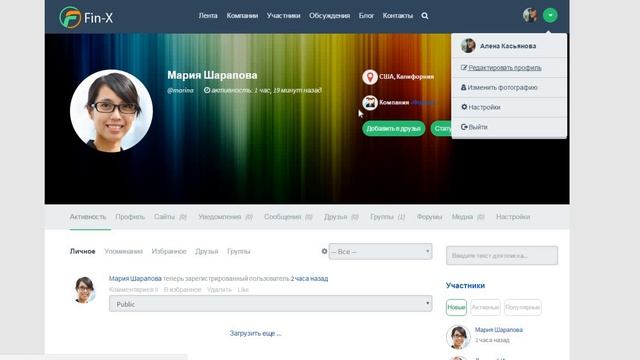Click Like link under post
This screenshot has width=640, height=360.
pyautogui.click(x=243, y=289)
